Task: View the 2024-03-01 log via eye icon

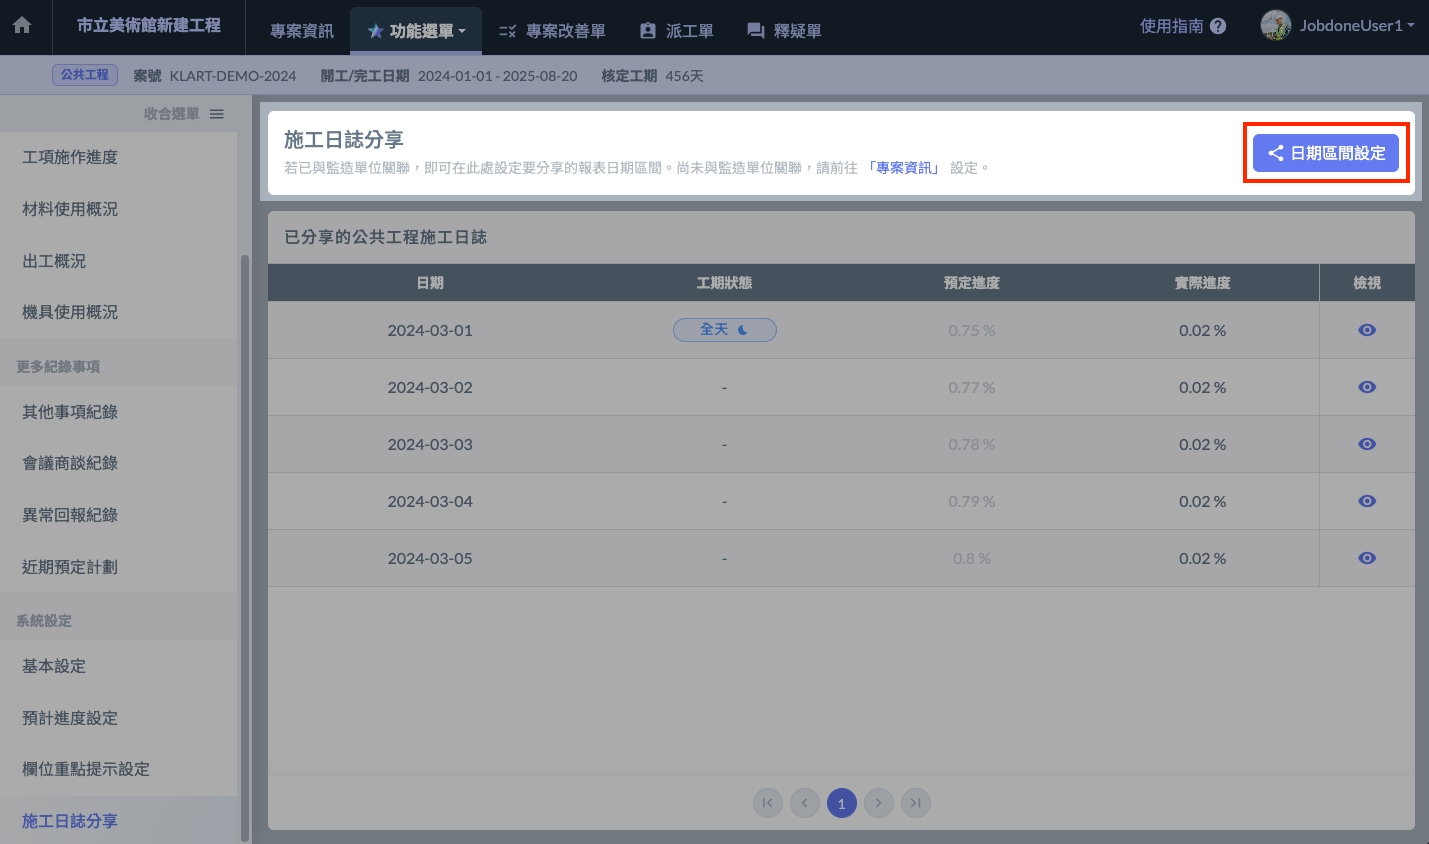Action: pos(1367,330)
